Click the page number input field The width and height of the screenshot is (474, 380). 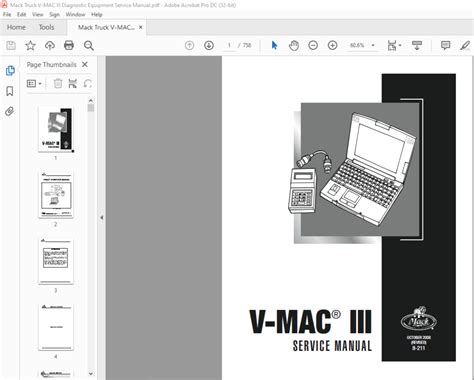(229, 45)
